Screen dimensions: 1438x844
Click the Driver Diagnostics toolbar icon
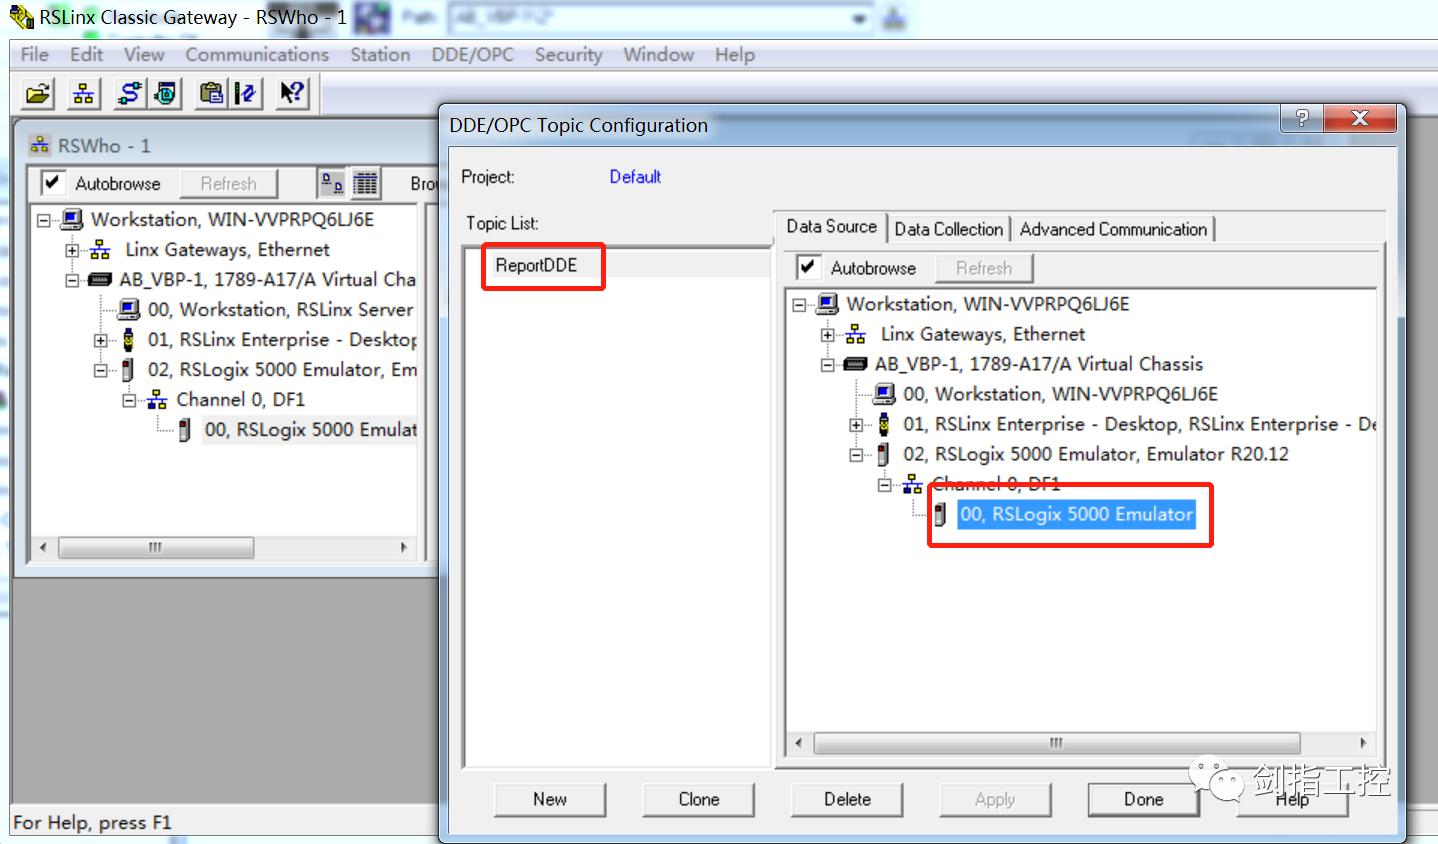coord(166,94)
